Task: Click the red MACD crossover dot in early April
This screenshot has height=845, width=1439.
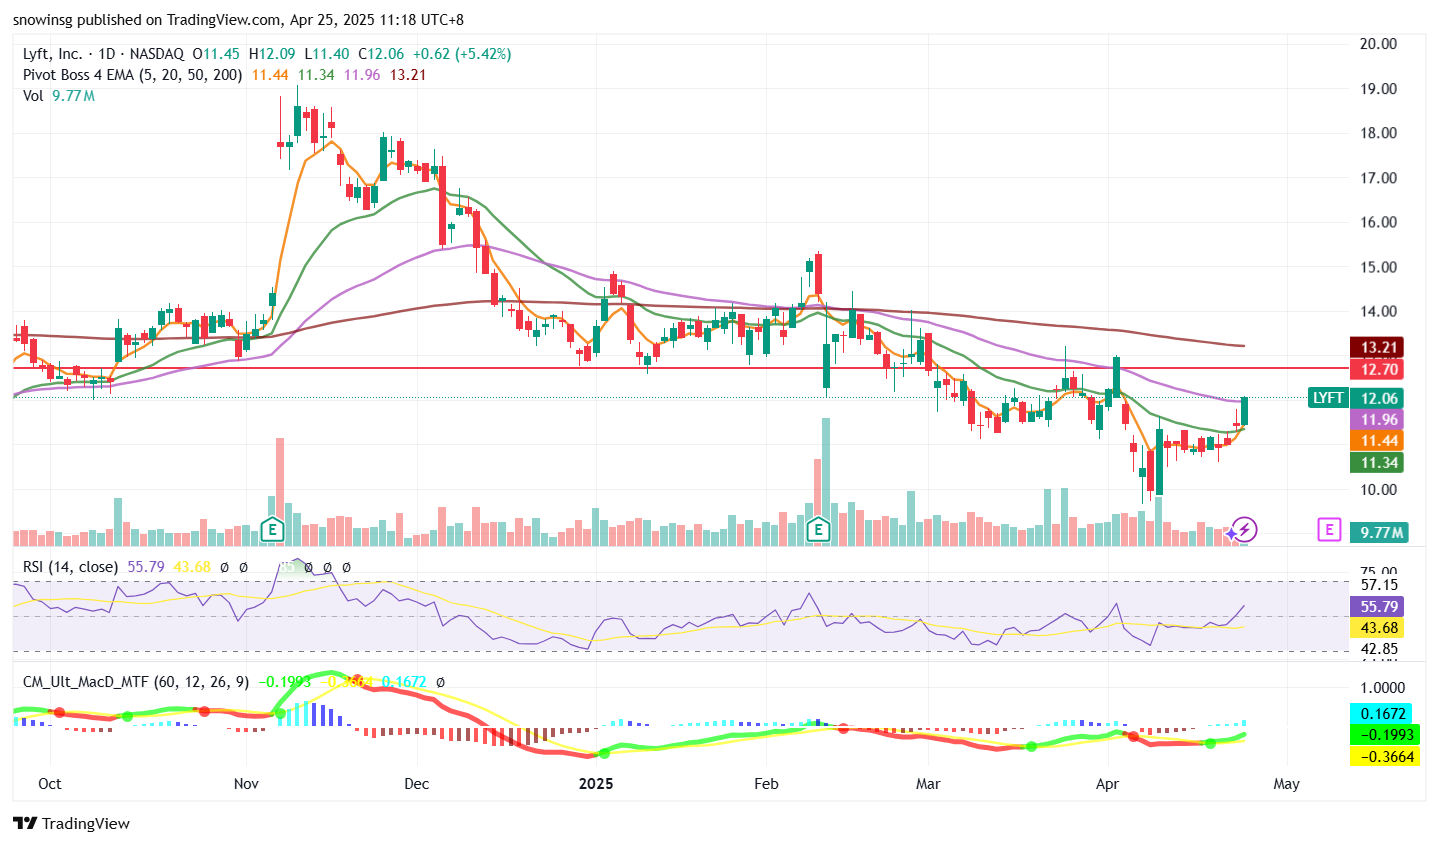Action: (1133, 737)
